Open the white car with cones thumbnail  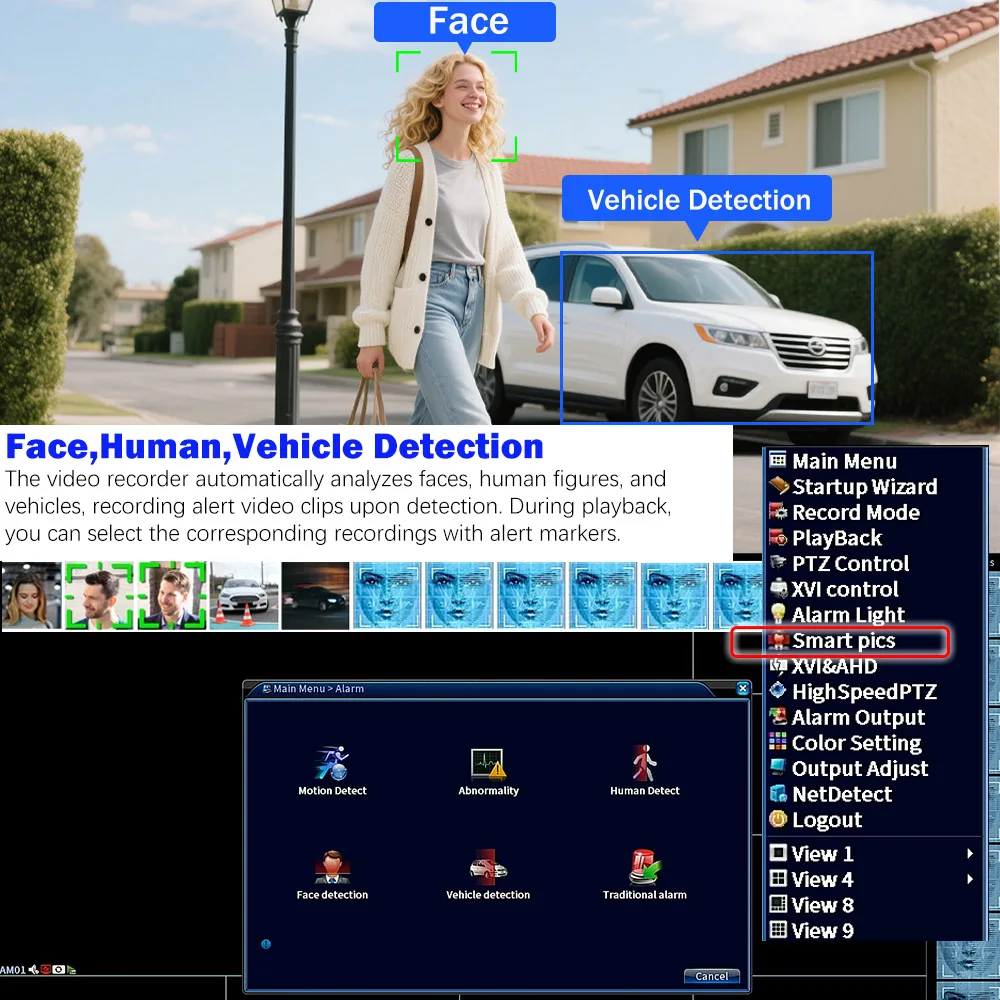pos(244,596)
